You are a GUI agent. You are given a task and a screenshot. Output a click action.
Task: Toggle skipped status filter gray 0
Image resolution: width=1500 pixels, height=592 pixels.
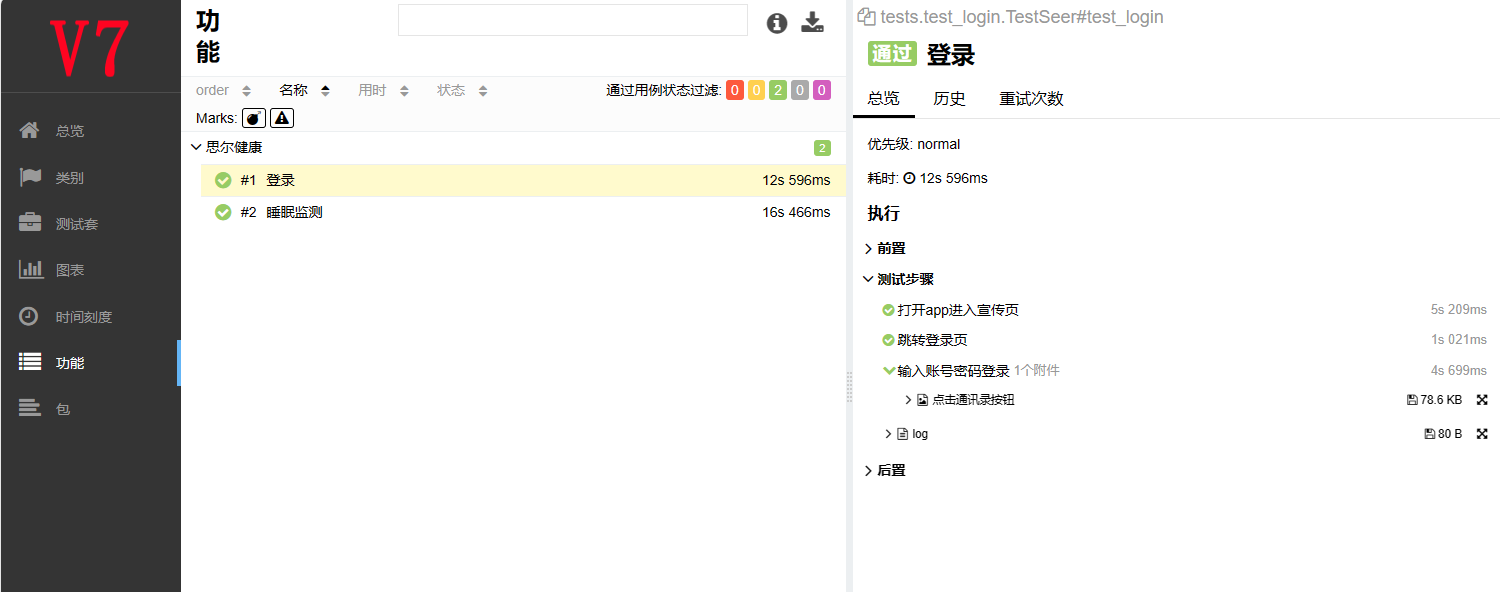coord(800,90)
